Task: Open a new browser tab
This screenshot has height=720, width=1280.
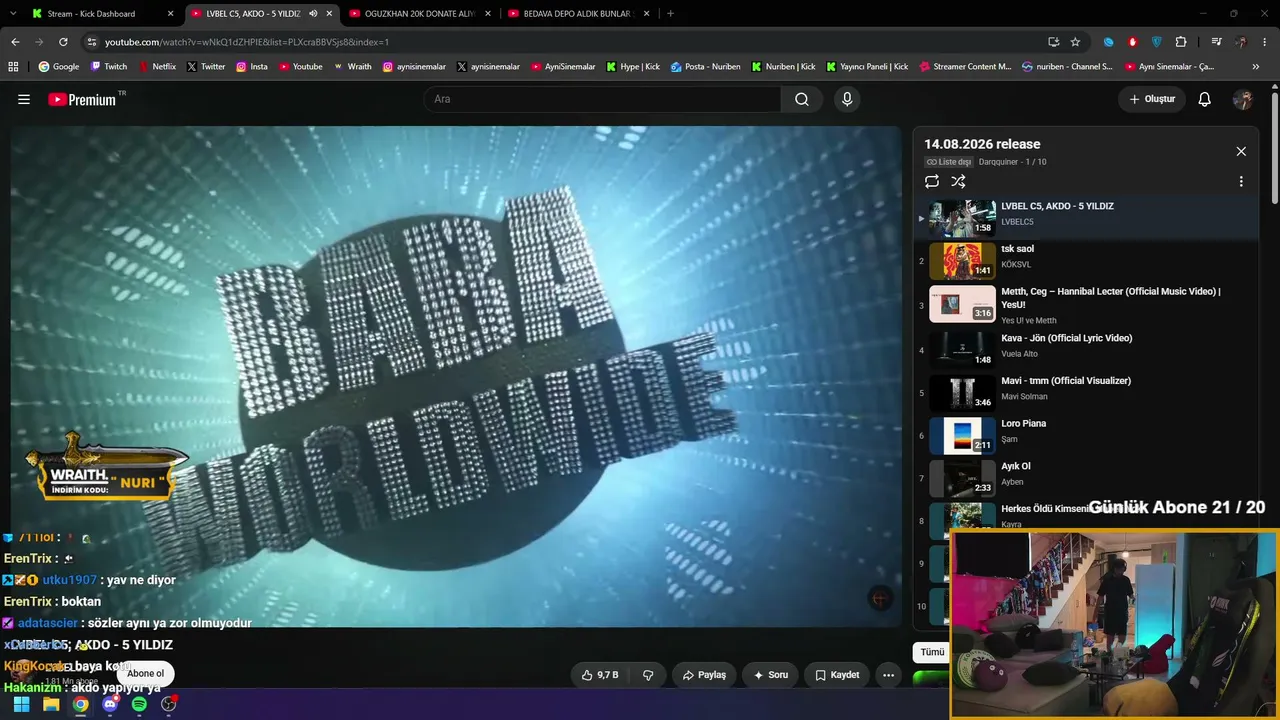Action: click(x=670, y=14)
